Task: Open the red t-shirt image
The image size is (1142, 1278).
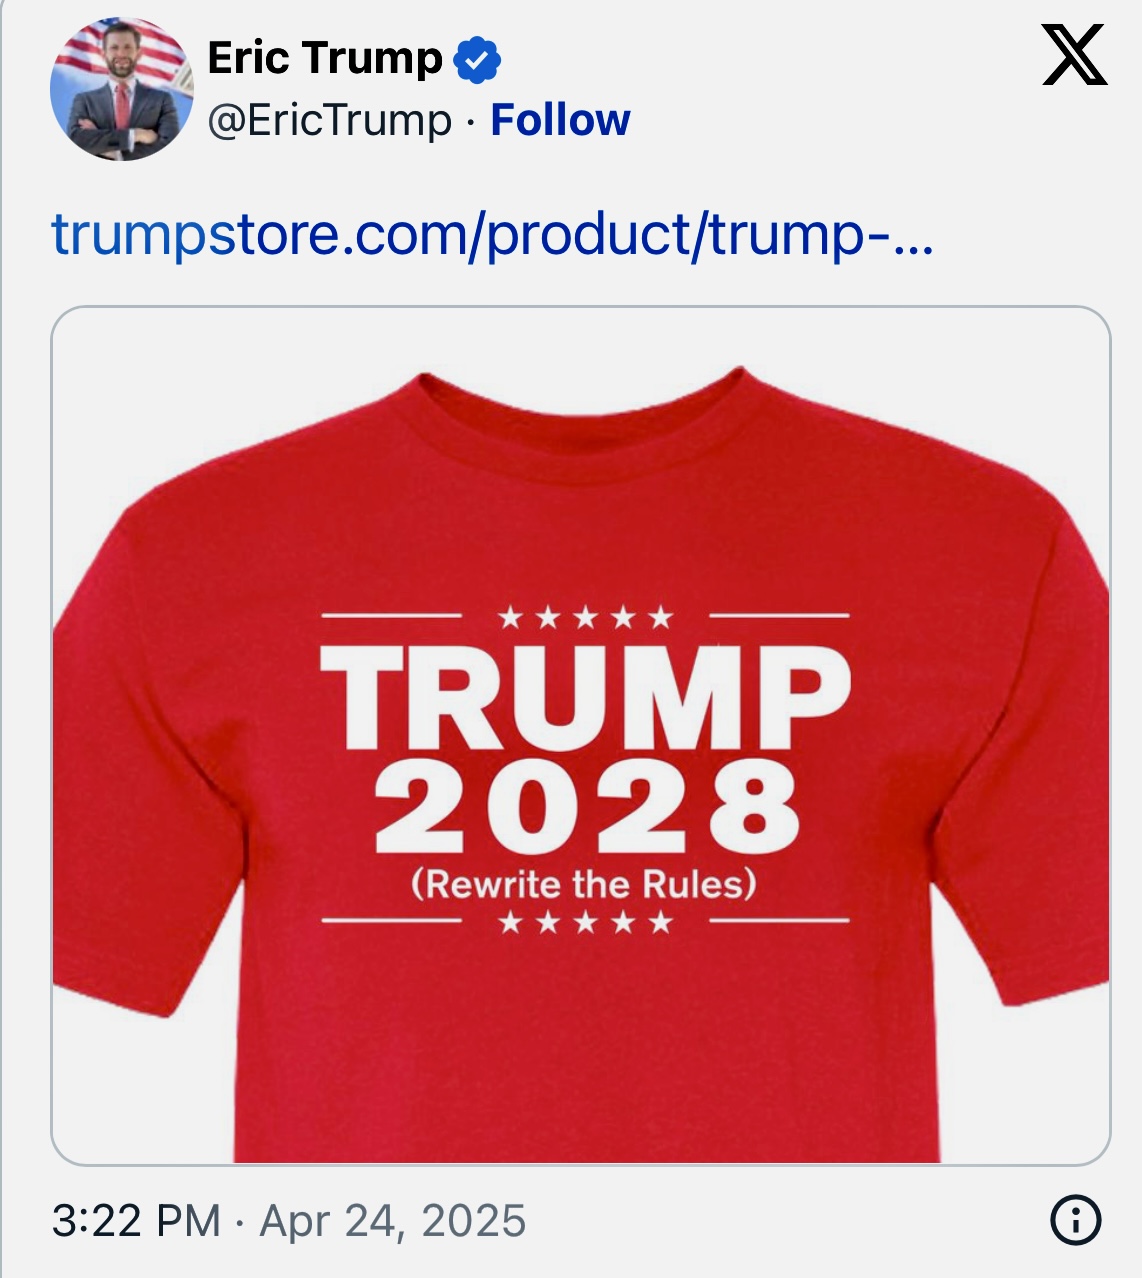Action: click(581, 736)
